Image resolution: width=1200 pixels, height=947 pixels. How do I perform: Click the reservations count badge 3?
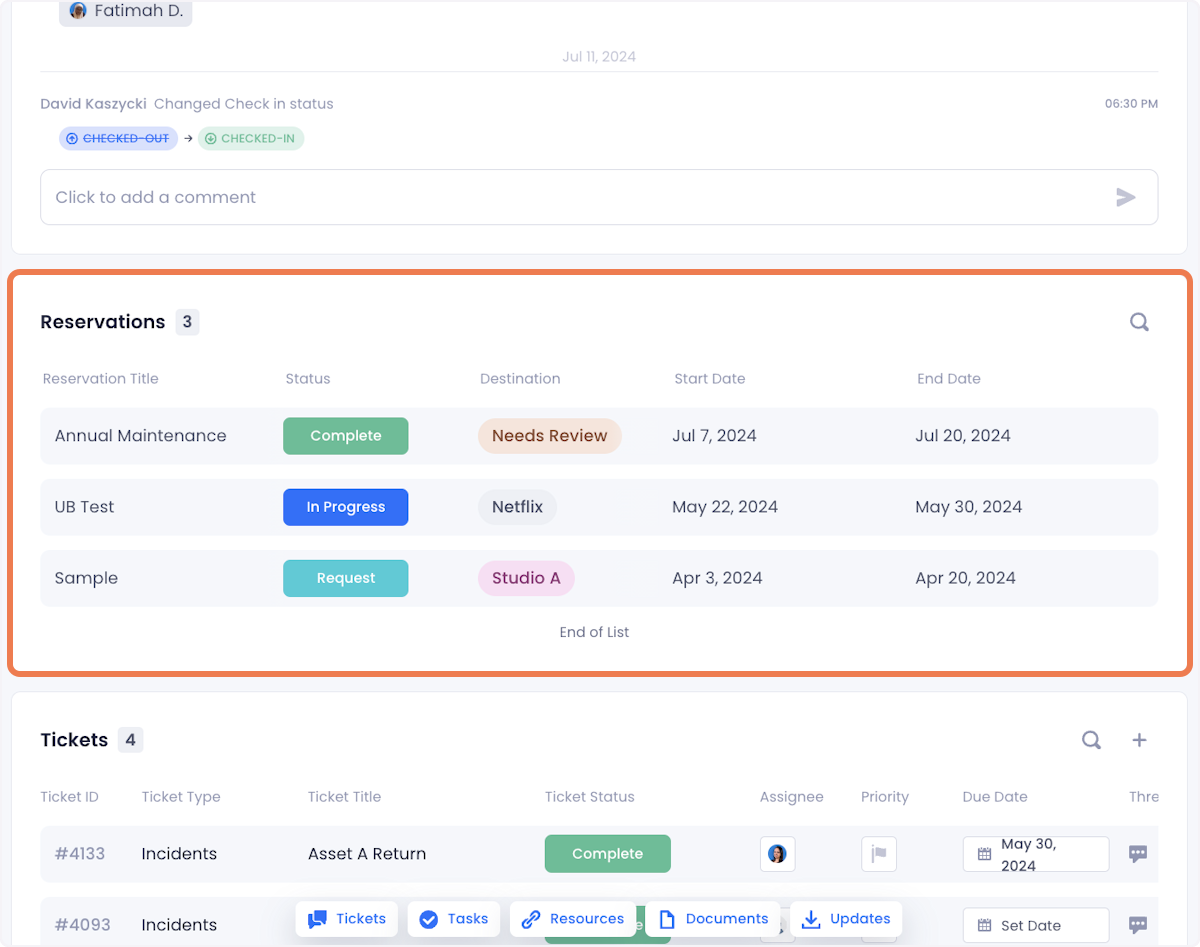[x=187, y=322]
